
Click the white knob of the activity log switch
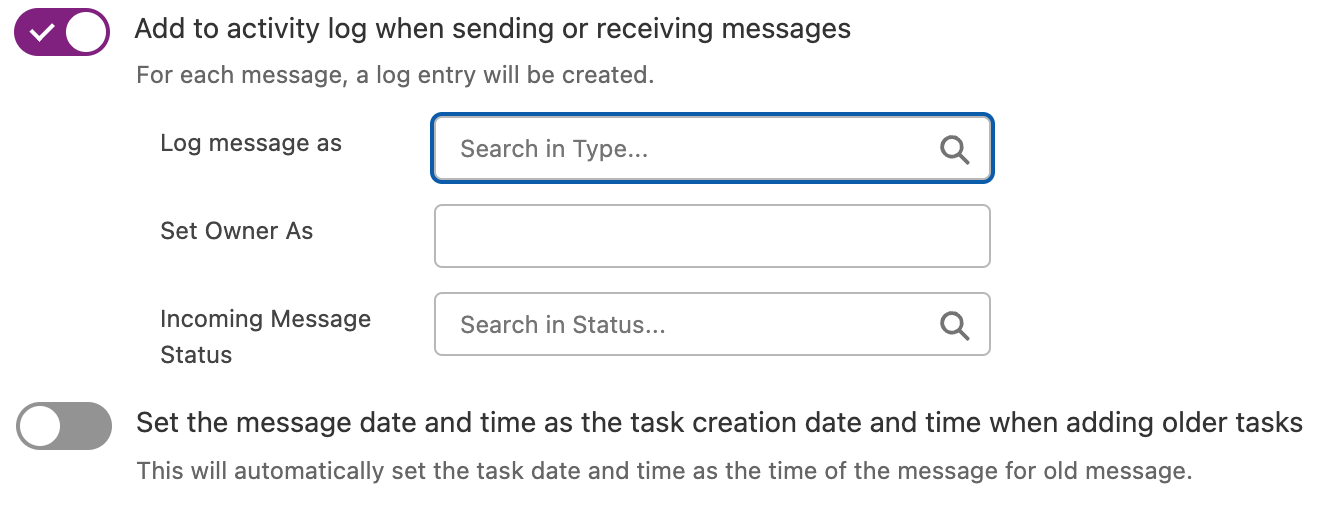86,32
